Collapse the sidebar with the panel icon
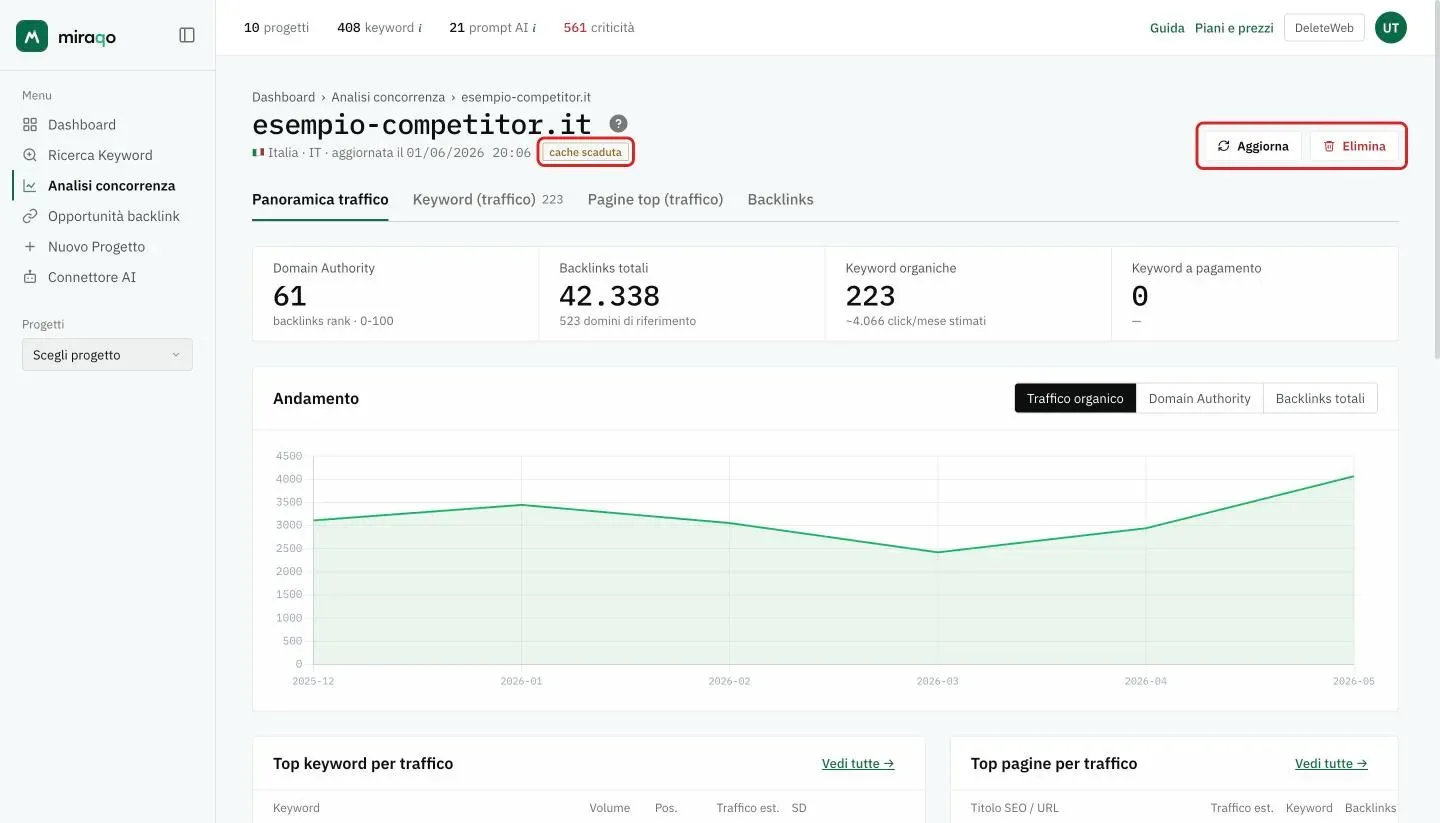 (x=187, y=35)
